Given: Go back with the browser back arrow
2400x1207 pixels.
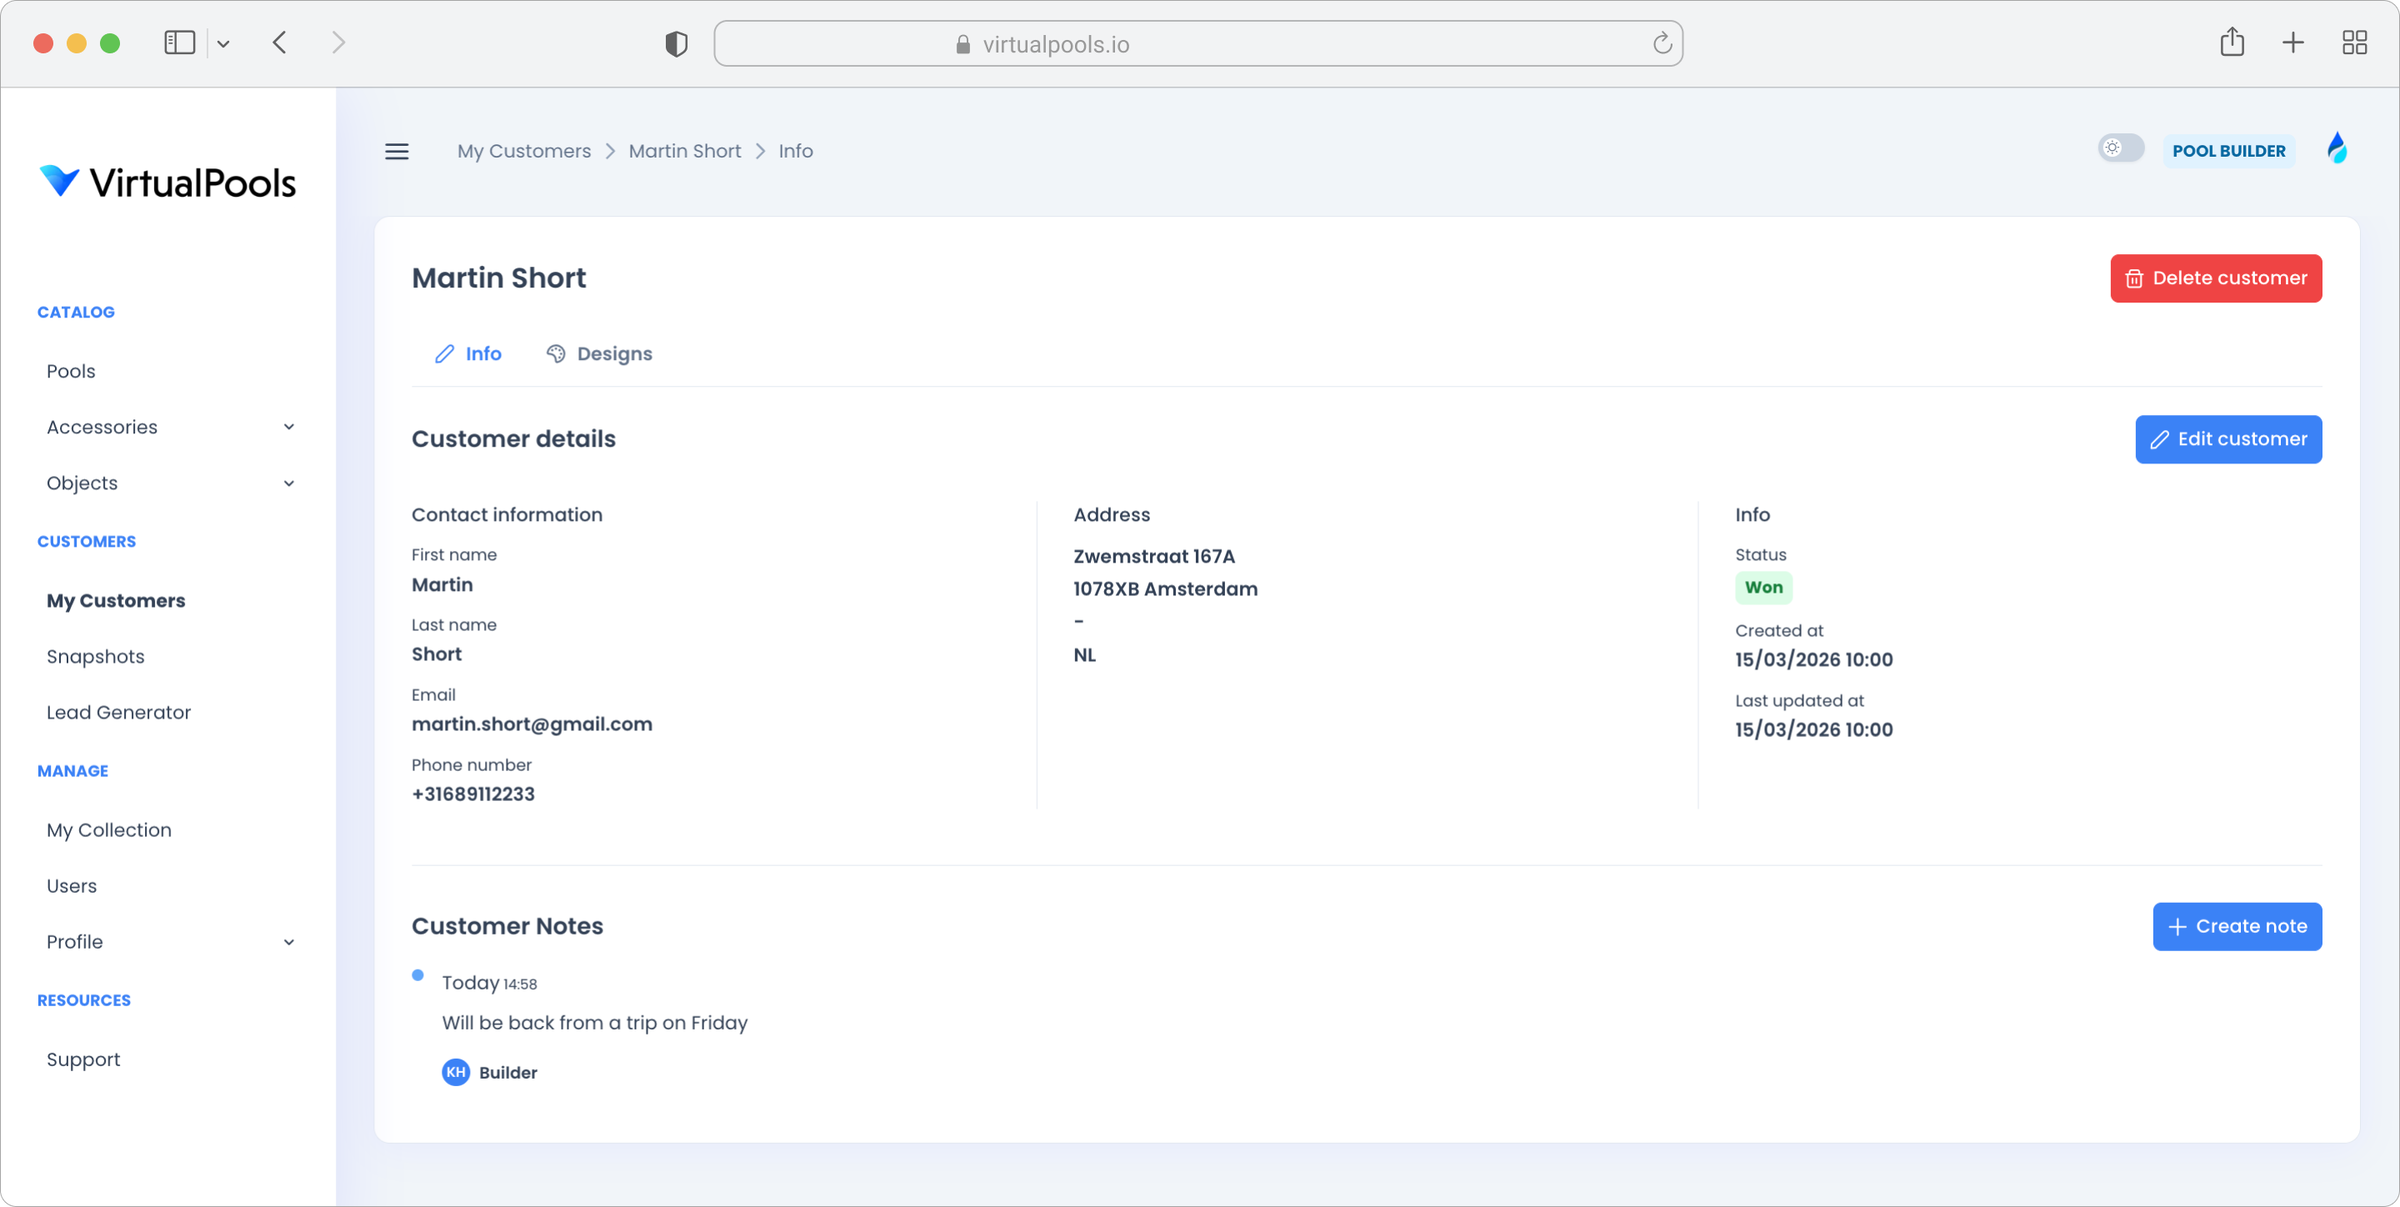Looking at the screenshot, I should [280, 42].
